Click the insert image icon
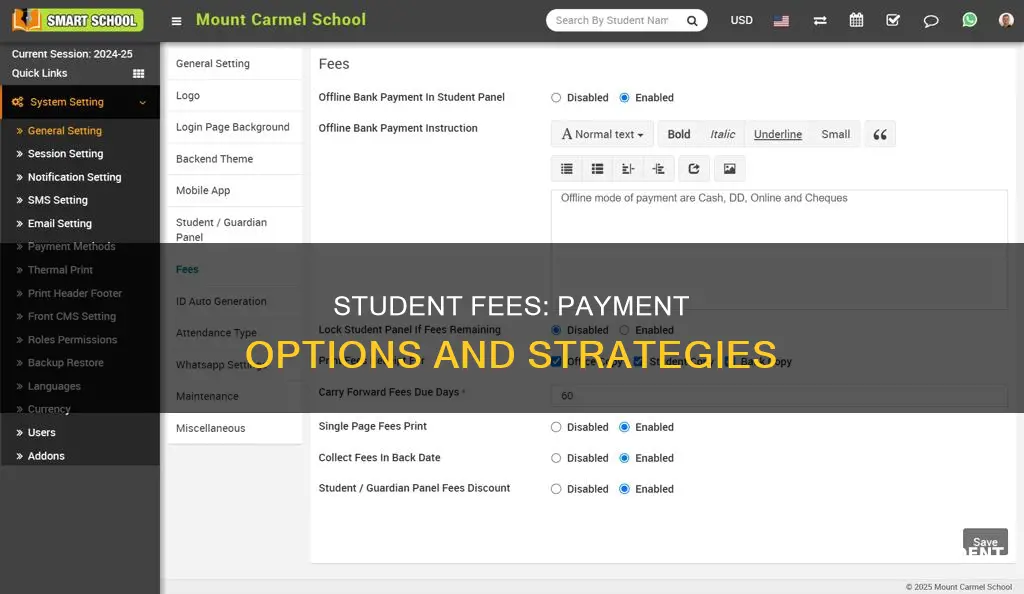 tap(729, 169)
